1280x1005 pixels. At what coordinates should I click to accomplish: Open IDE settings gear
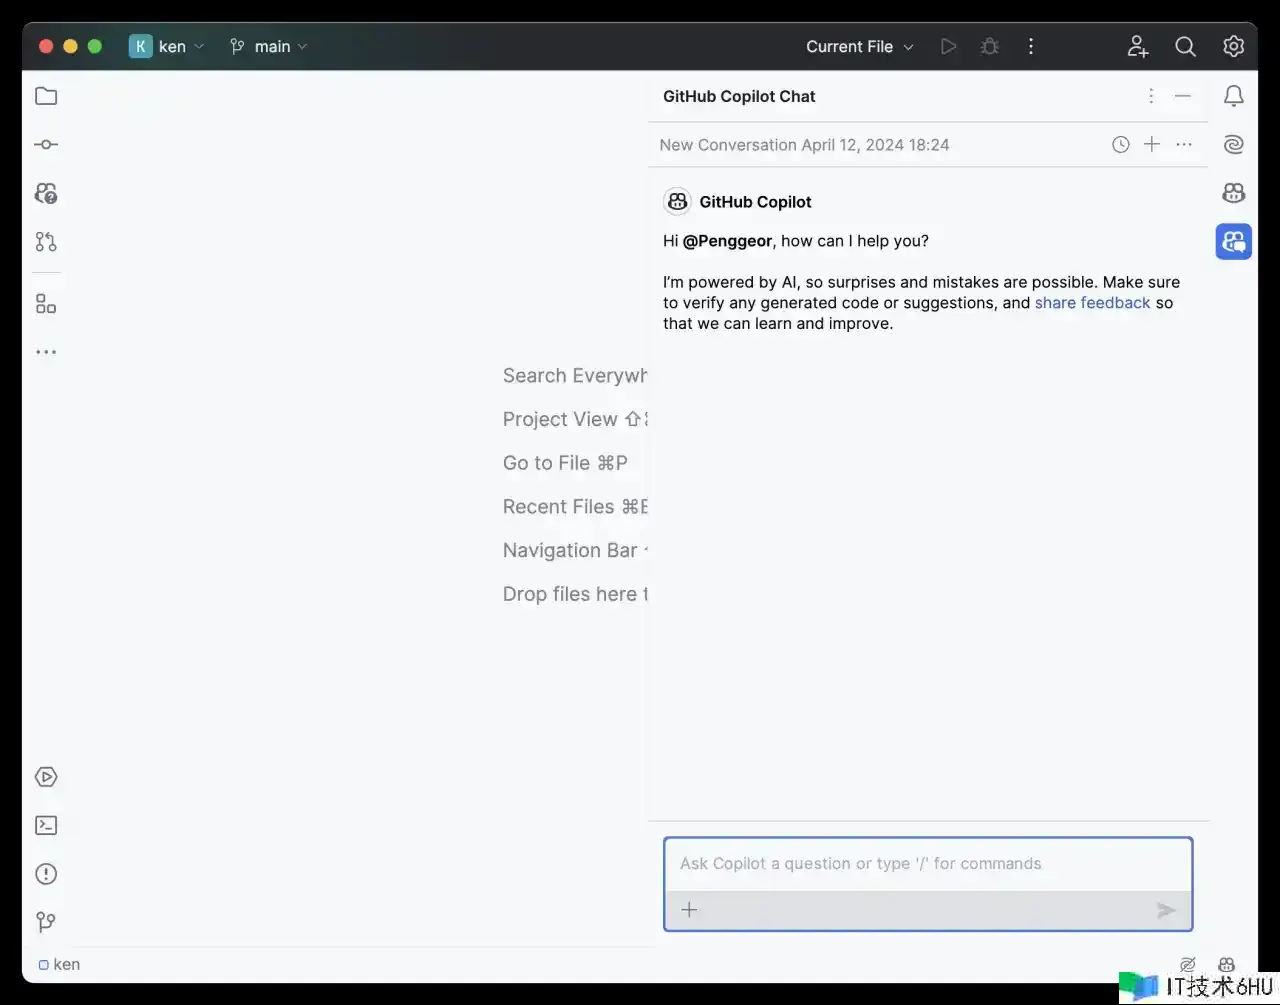point(1233,46)
